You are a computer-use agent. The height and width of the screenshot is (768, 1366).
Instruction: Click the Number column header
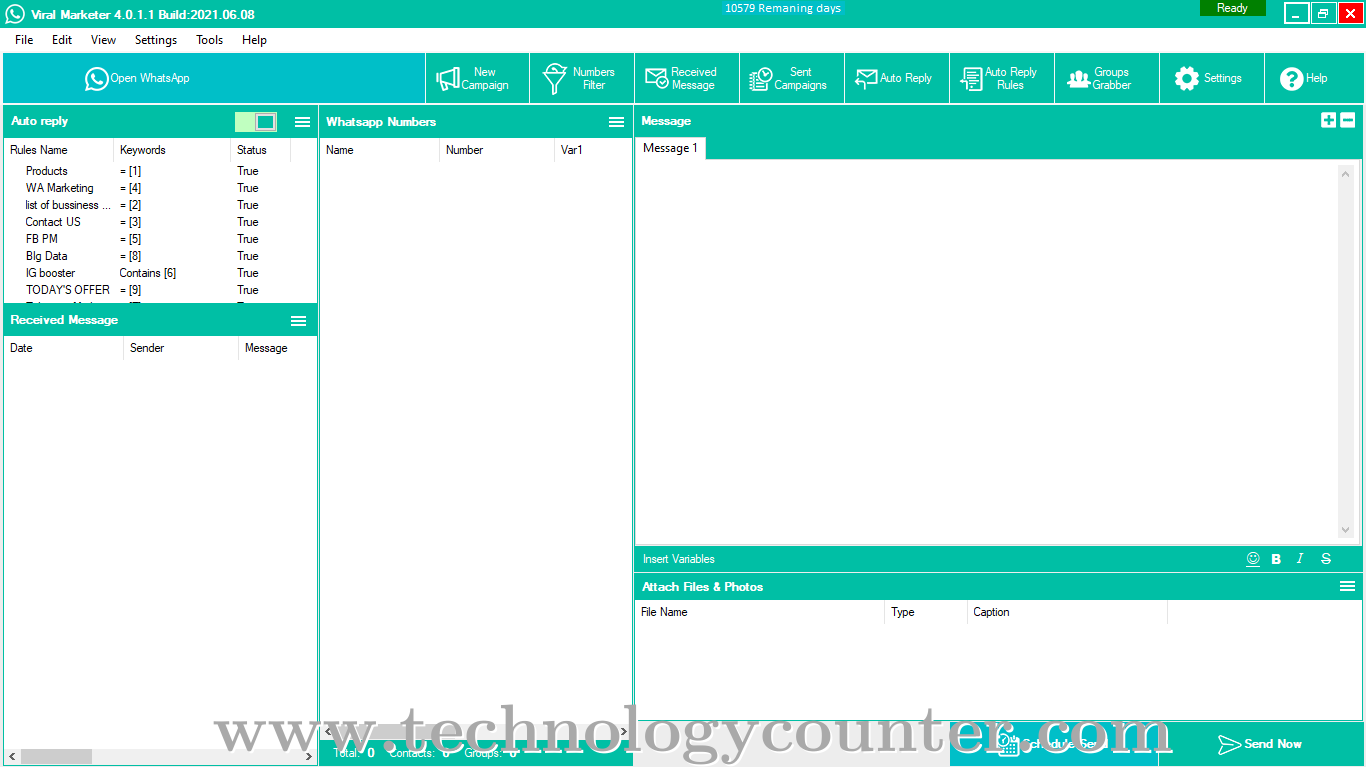[497, 150]
